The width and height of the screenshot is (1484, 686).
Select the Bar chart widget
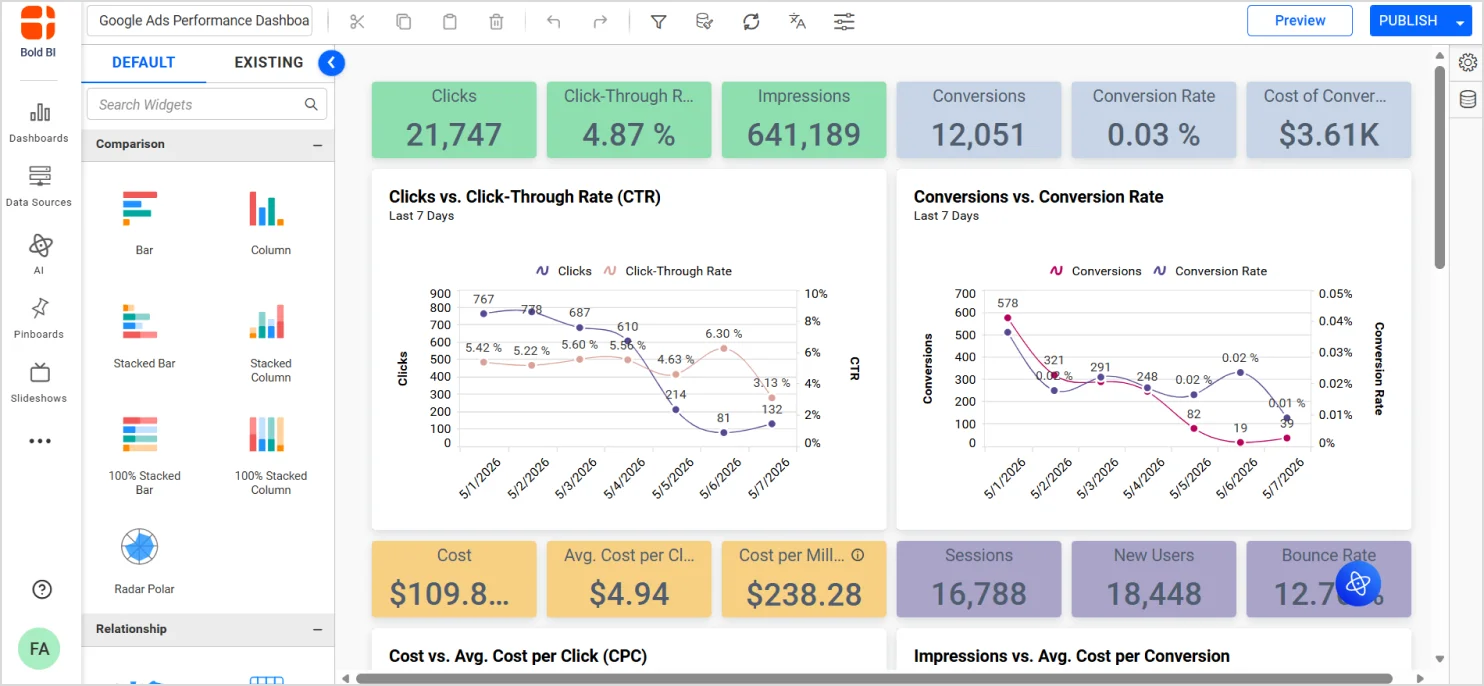[144, 222]
